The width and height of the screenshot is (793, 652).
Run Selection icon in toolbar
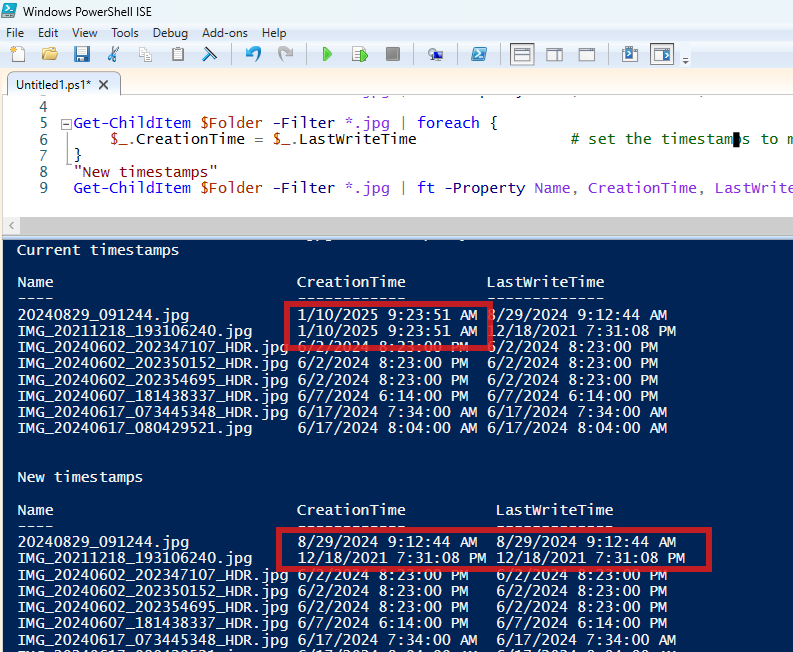(360, 54)
